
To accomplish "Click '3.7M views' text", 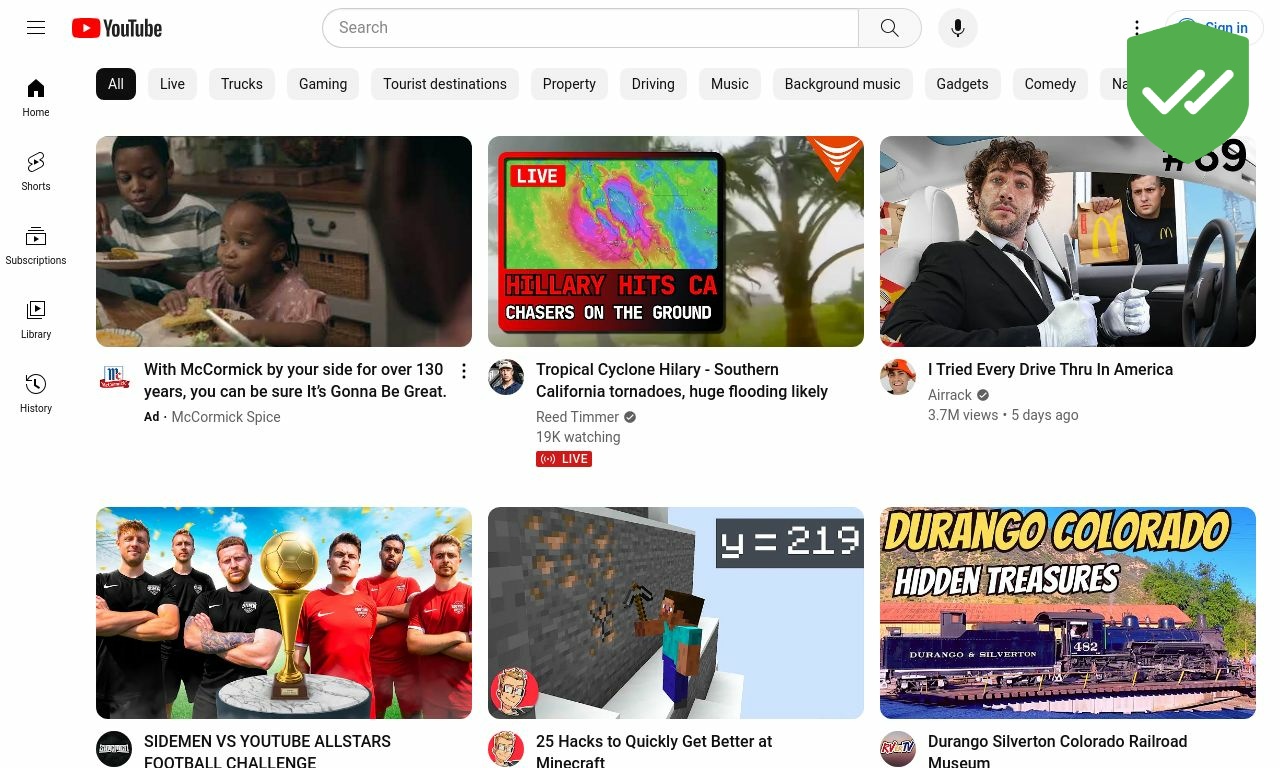I will (963, 415).
